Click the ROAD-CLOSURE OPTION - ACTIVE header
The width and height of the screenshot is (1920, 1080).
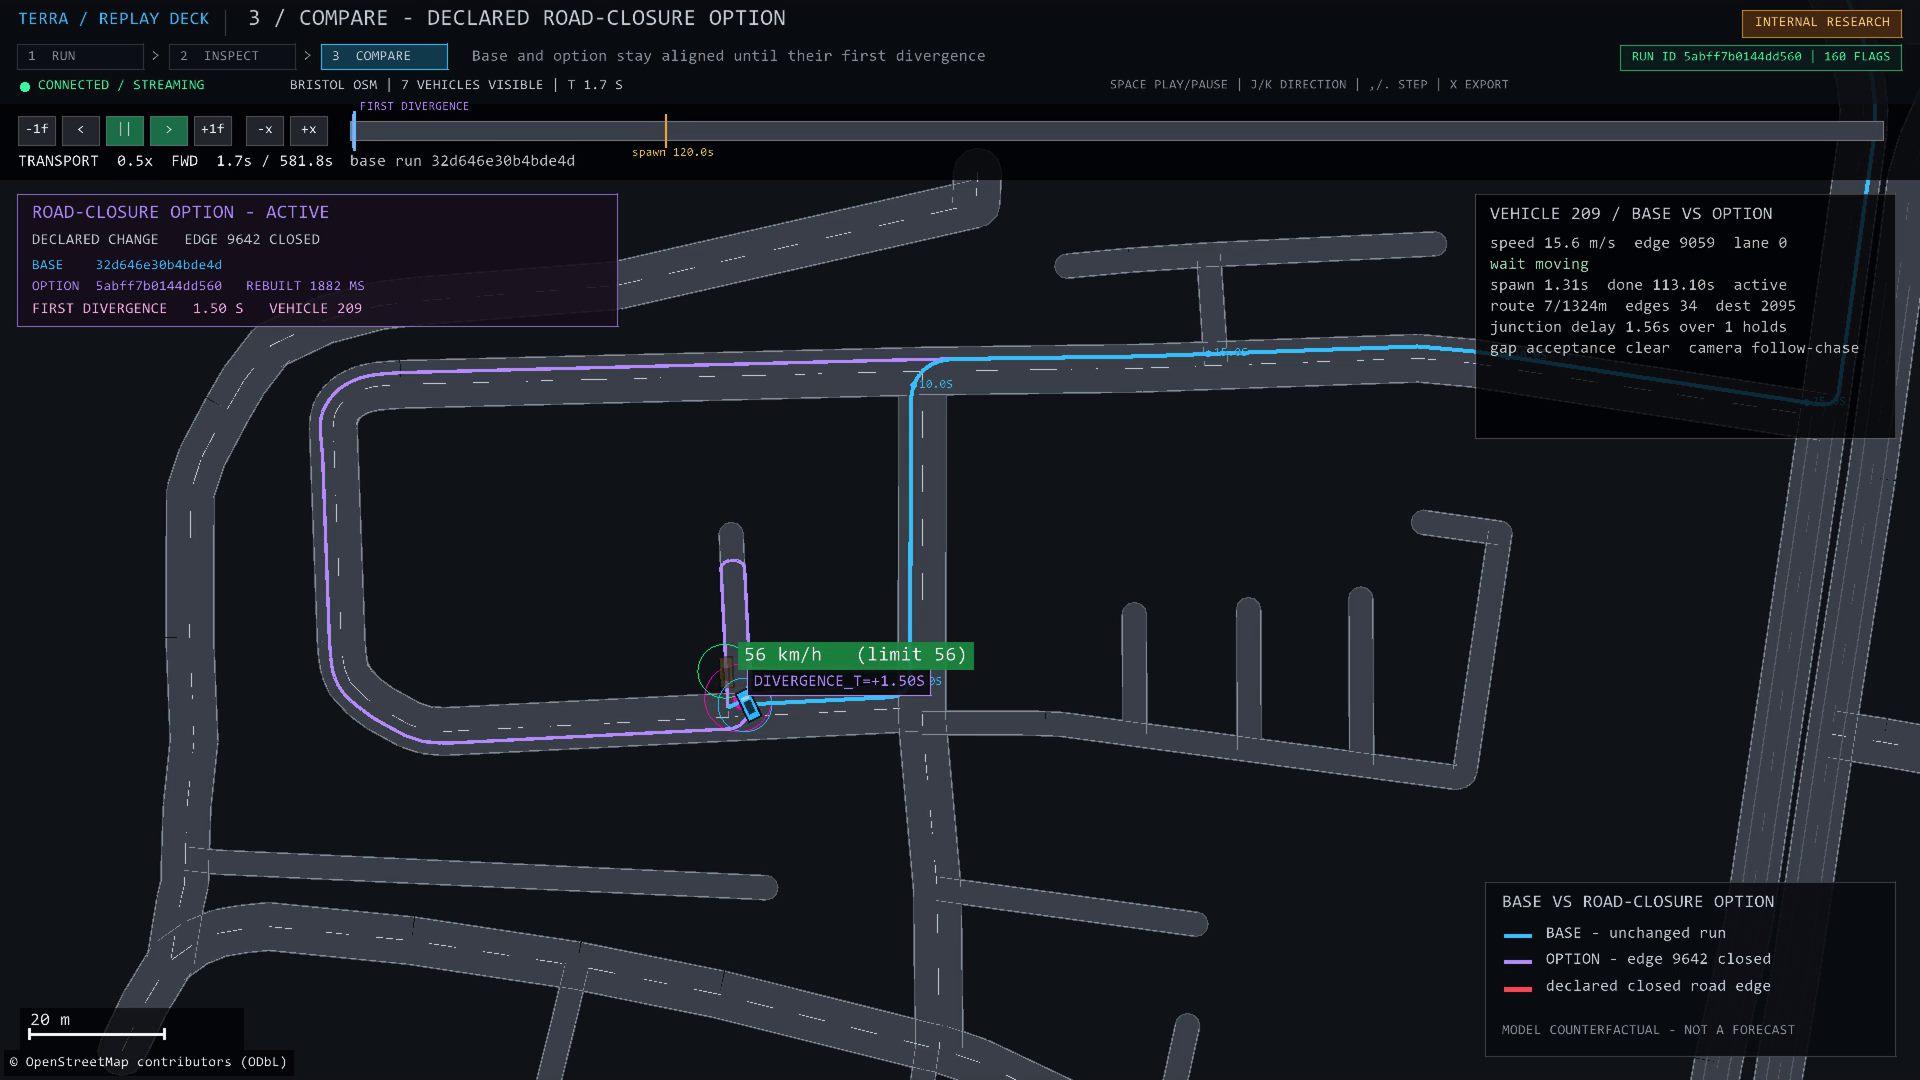(180, 212)
